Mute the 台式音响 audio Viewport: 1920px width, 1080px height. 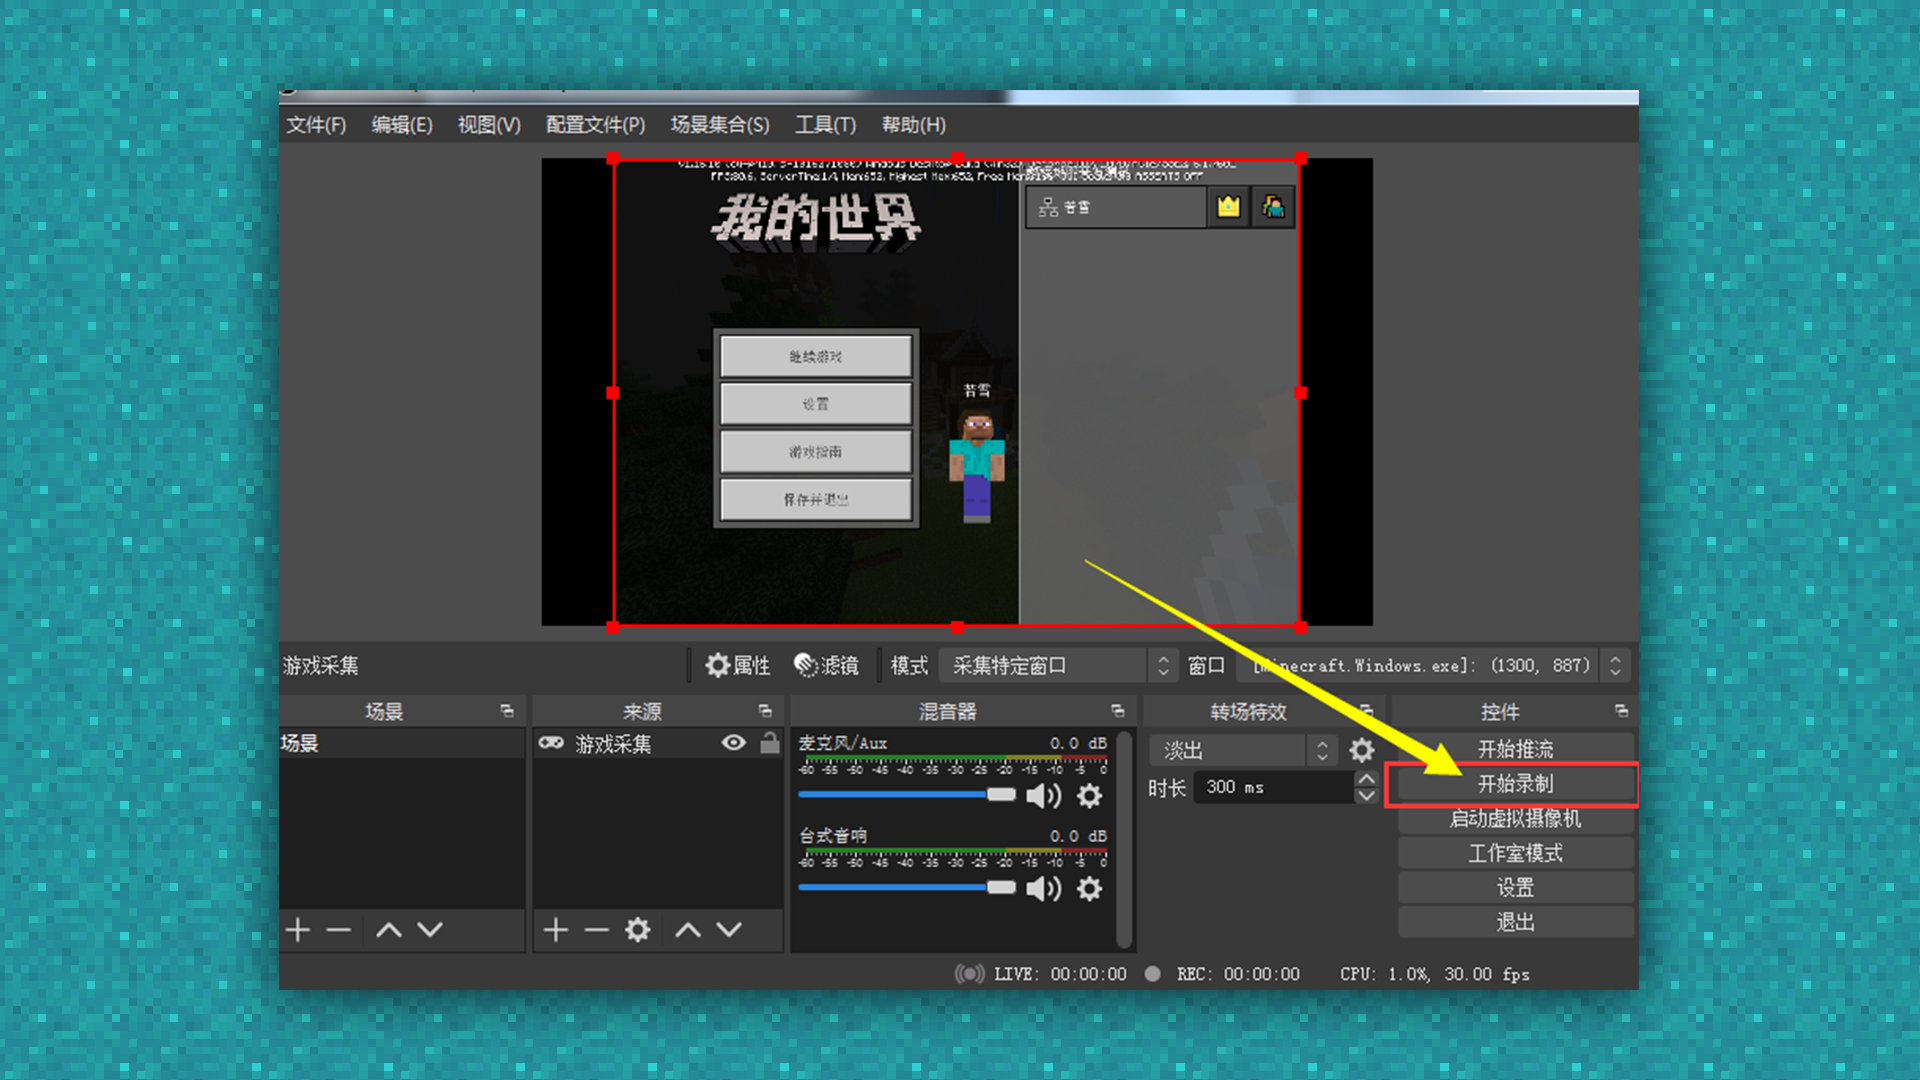[1044, 889]
